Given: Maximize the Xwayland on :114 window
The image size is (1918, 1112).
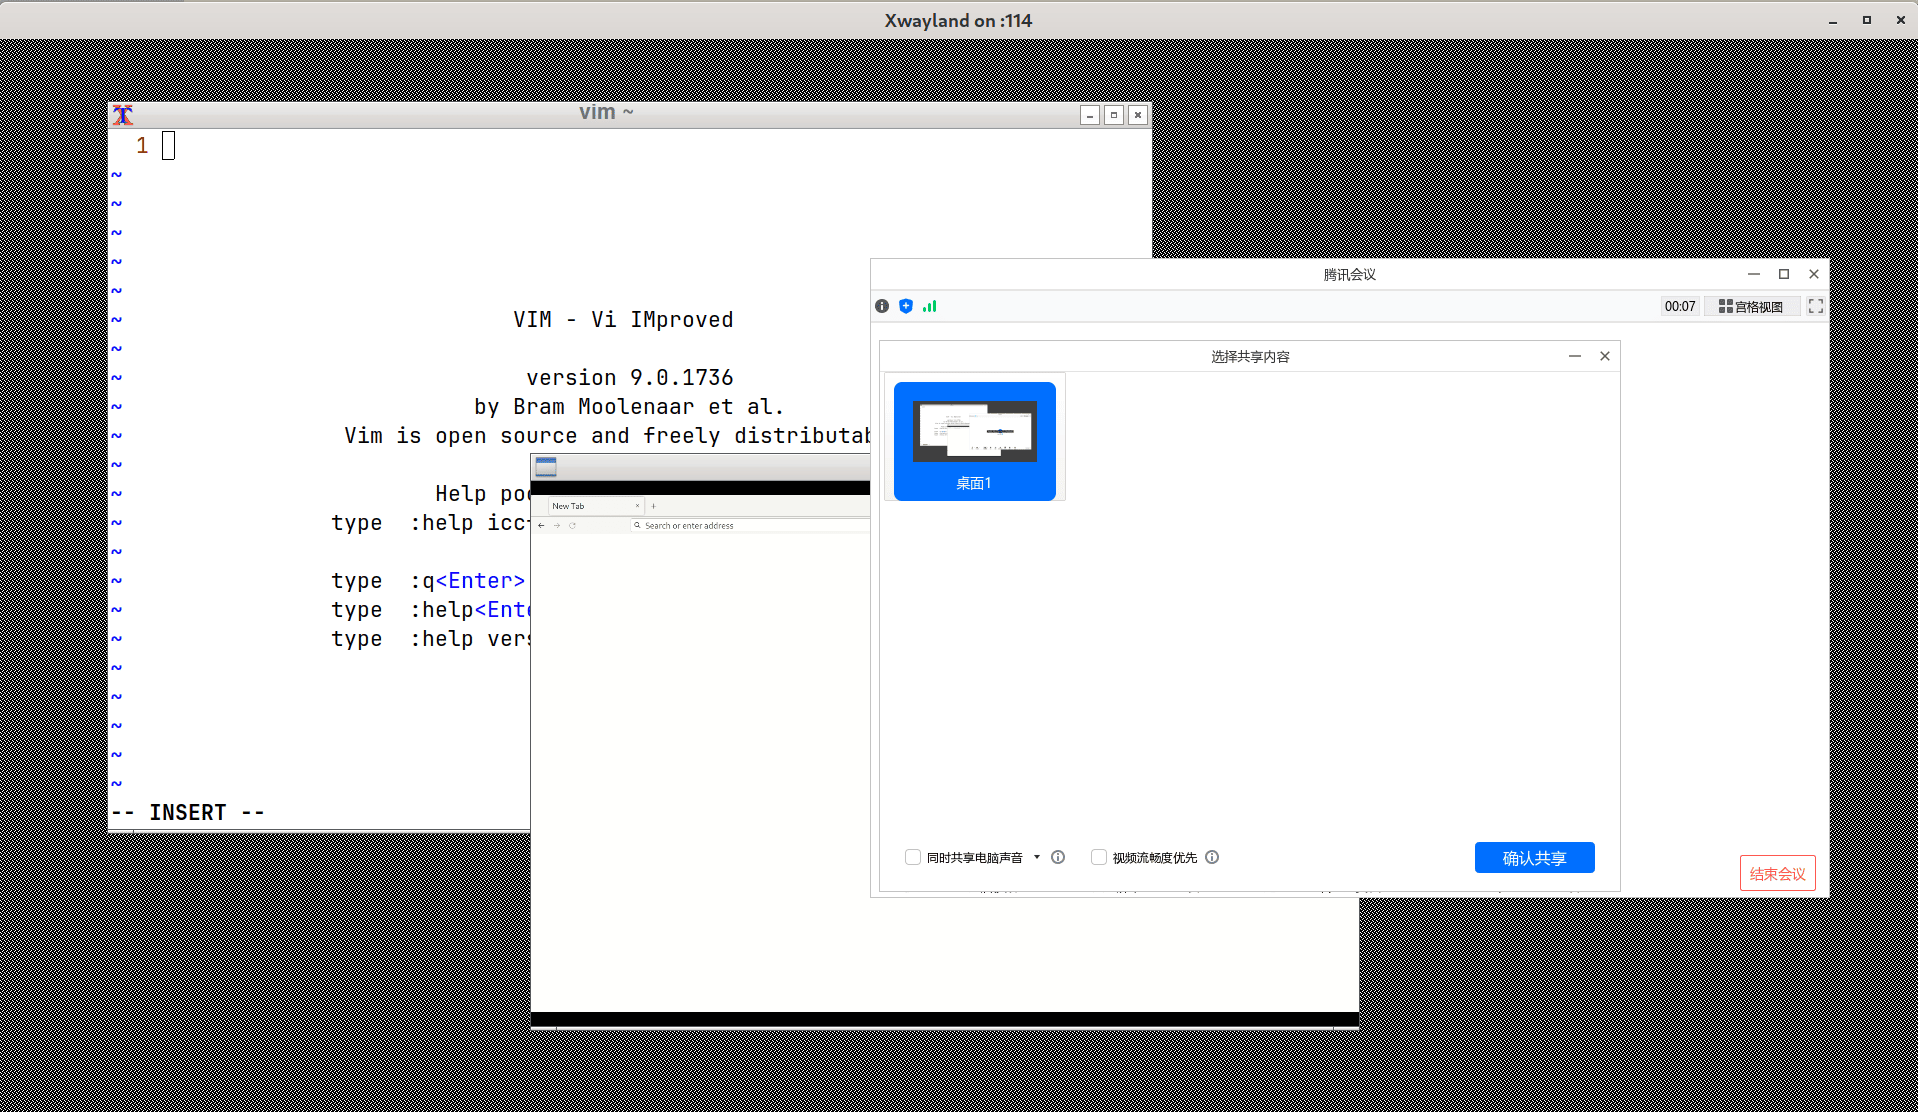Looking at the screenshot, I should tap(1866, 20).
